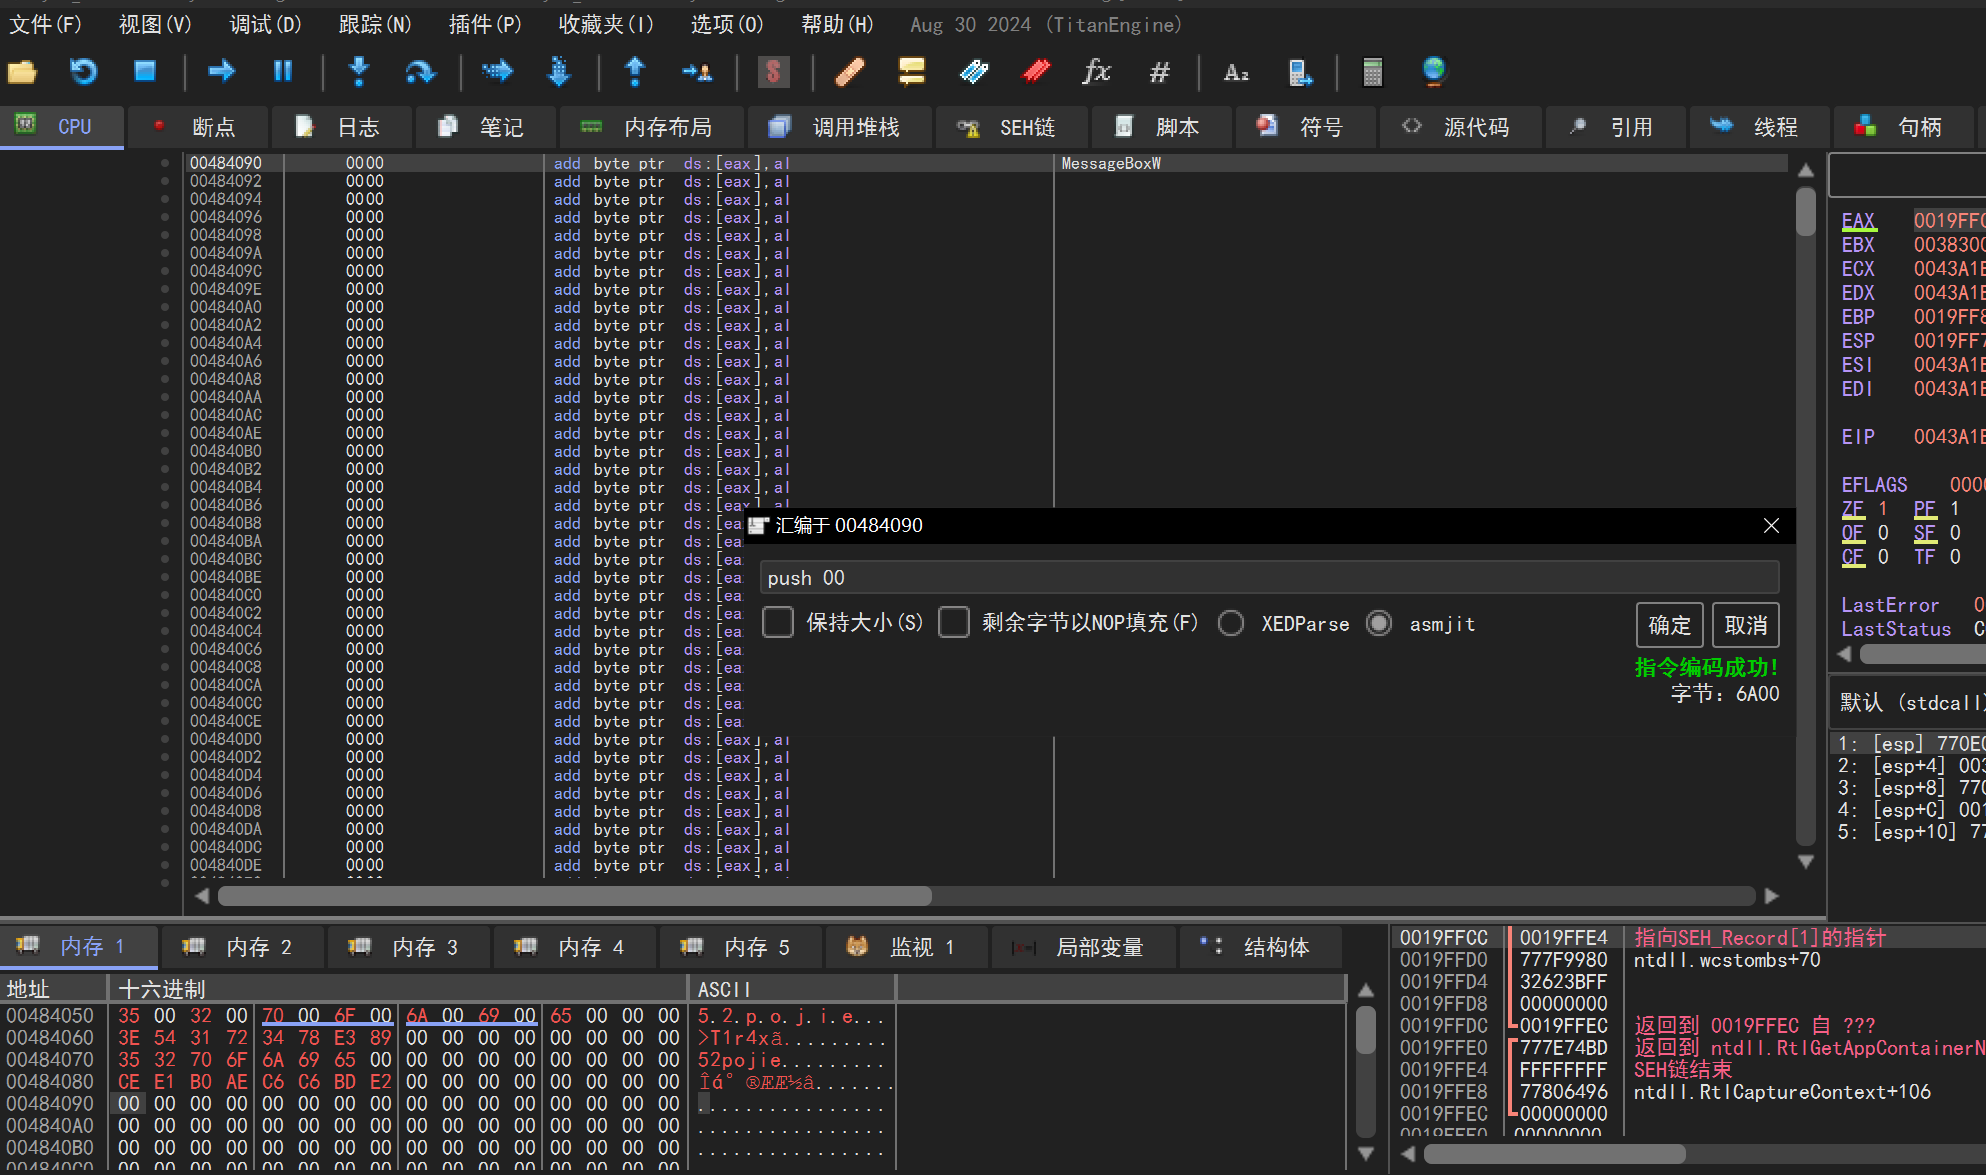
Task: Run the program with arrow icon
Action: click(x=221, y=71)
